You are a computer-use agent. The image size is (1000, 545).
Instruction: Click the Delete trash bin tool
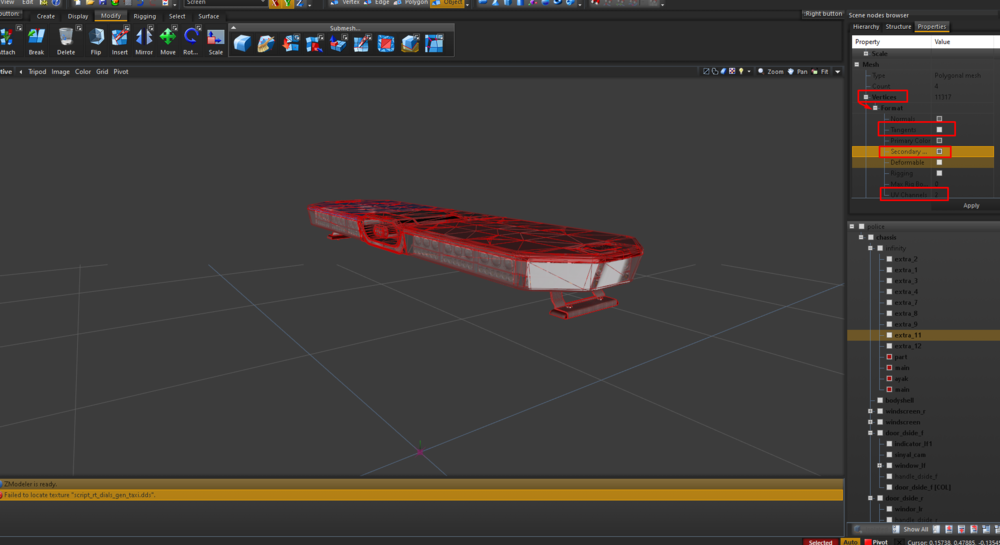66,38
